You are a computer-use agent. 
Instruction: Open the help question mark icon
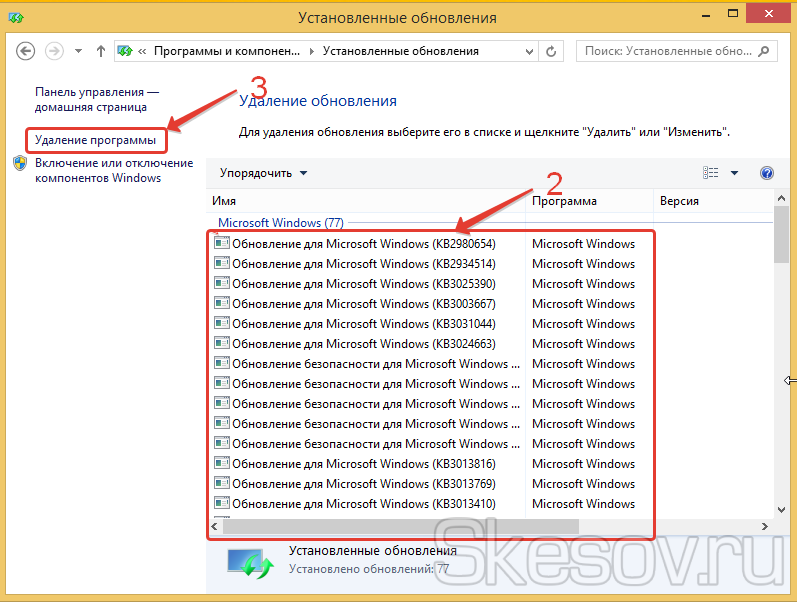pos(767,173)
